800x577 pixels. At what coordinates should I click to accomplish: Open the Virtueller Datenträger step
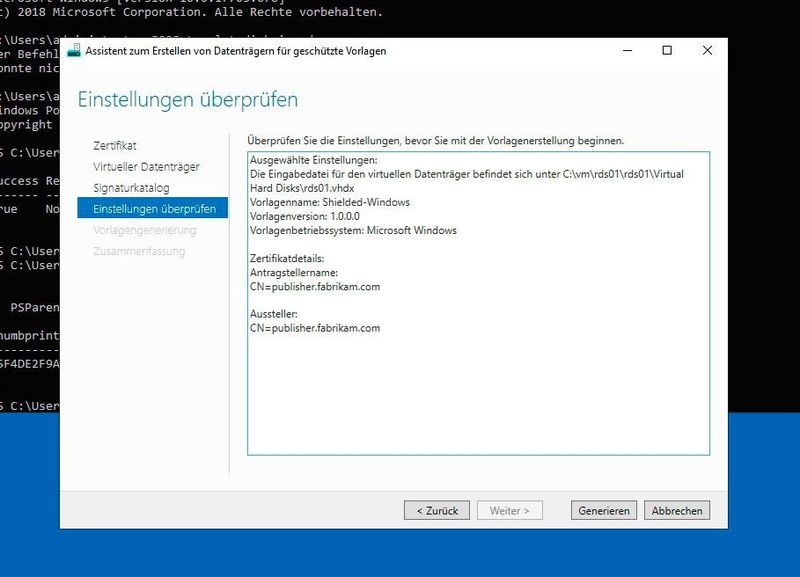point(146,167)
